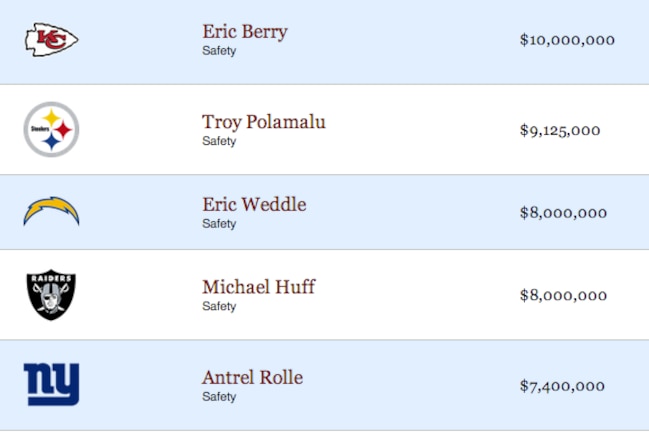
Task: Click the $9,125,000 salary amount
Action: pyautogui.click(x=560, y=130)
